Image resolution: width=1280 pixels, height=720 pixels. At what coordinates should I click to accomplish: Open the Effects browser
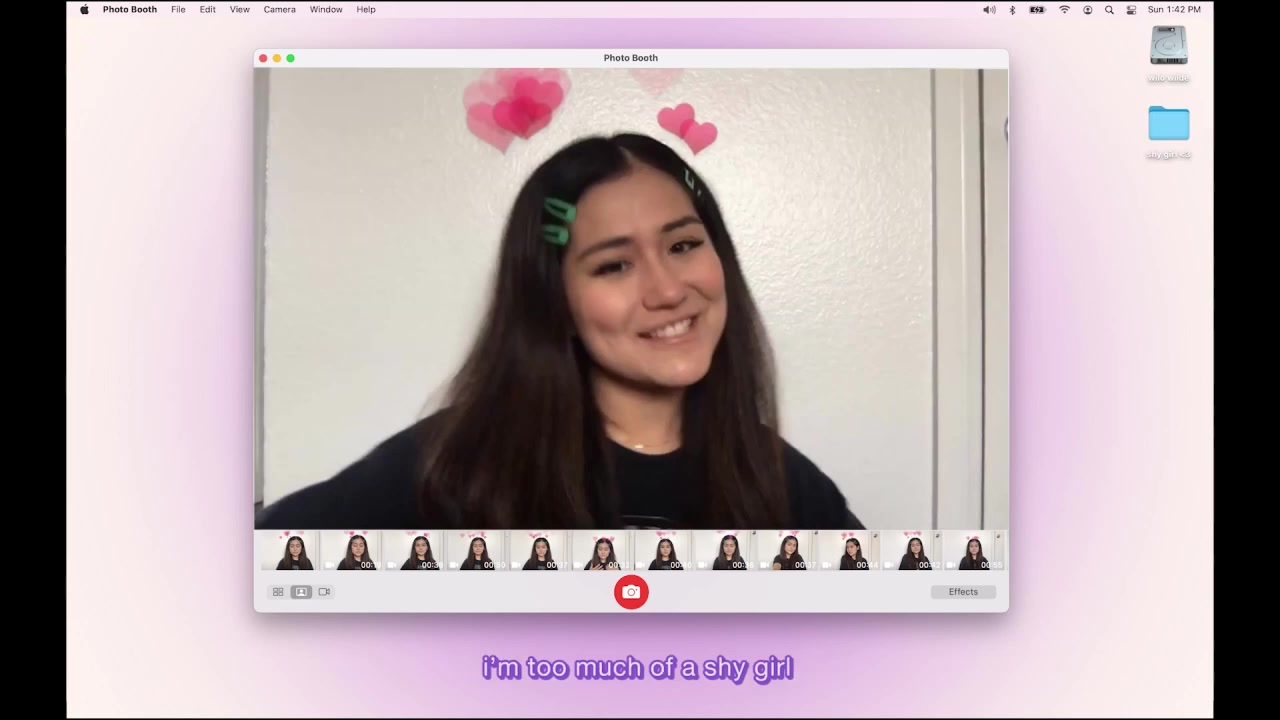point(963,592)
